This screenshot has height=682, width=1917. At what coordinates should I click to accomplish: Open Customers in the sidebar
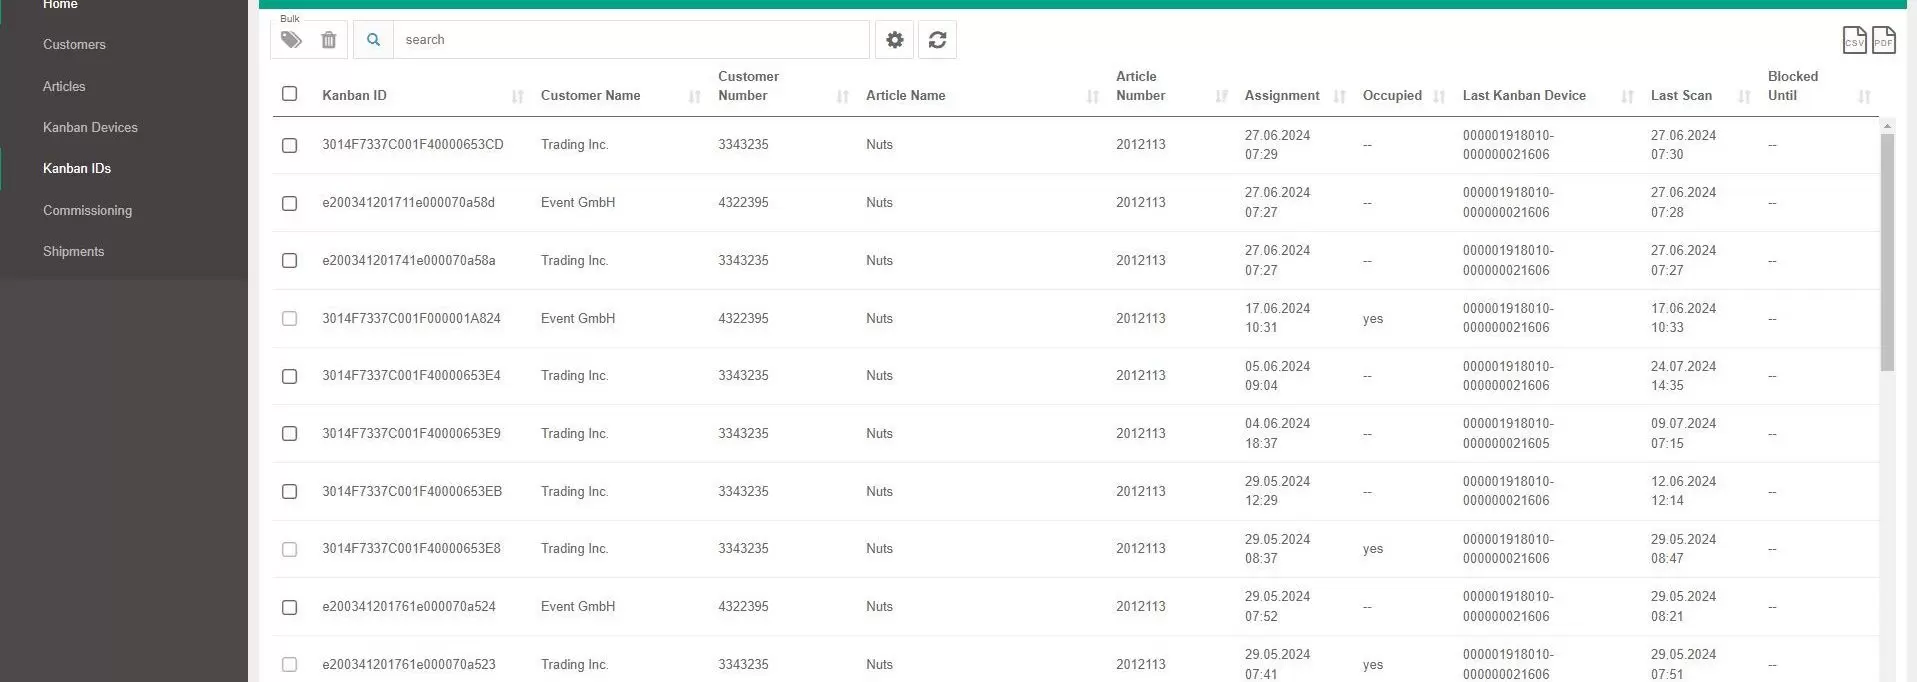coord(74,45)
